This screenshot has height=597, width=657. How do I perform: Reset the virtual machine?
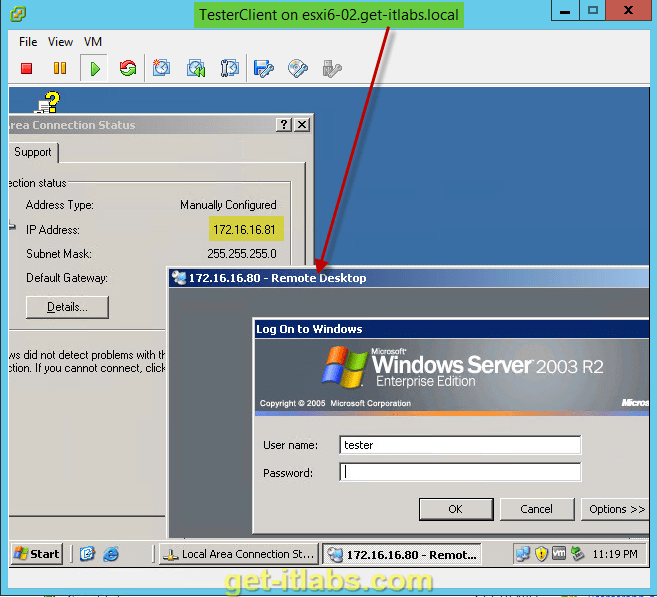click(x=127, y=68)
